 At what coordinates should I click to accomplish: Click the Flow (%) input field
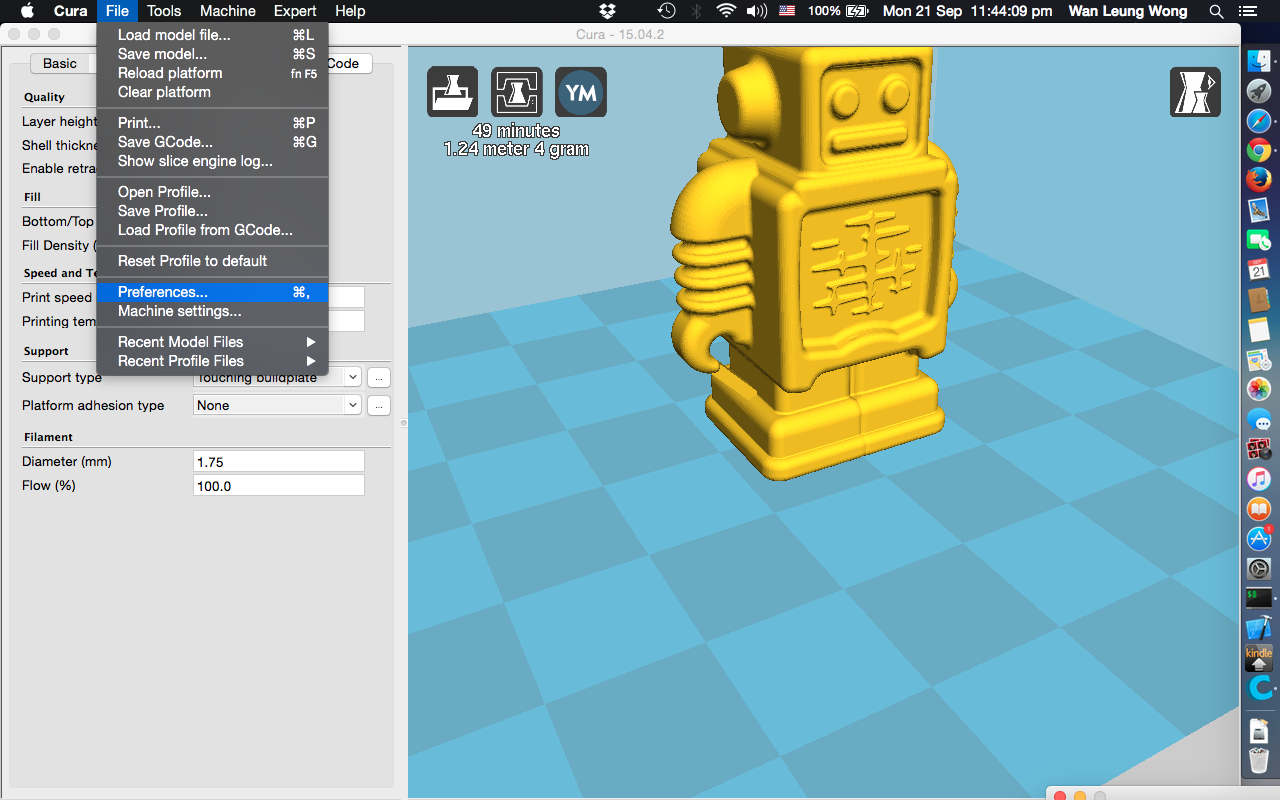click(279, 485)
